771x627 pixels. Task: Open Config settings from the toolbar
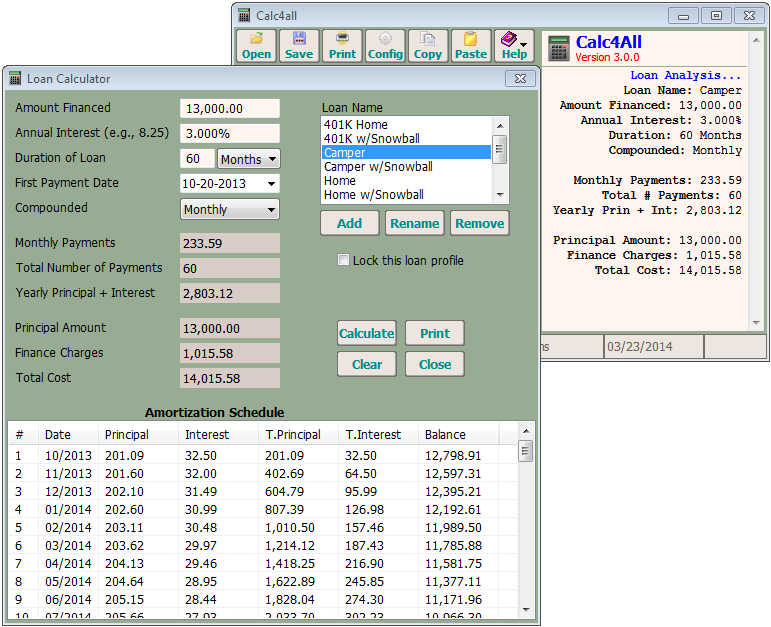click(385, 46)
